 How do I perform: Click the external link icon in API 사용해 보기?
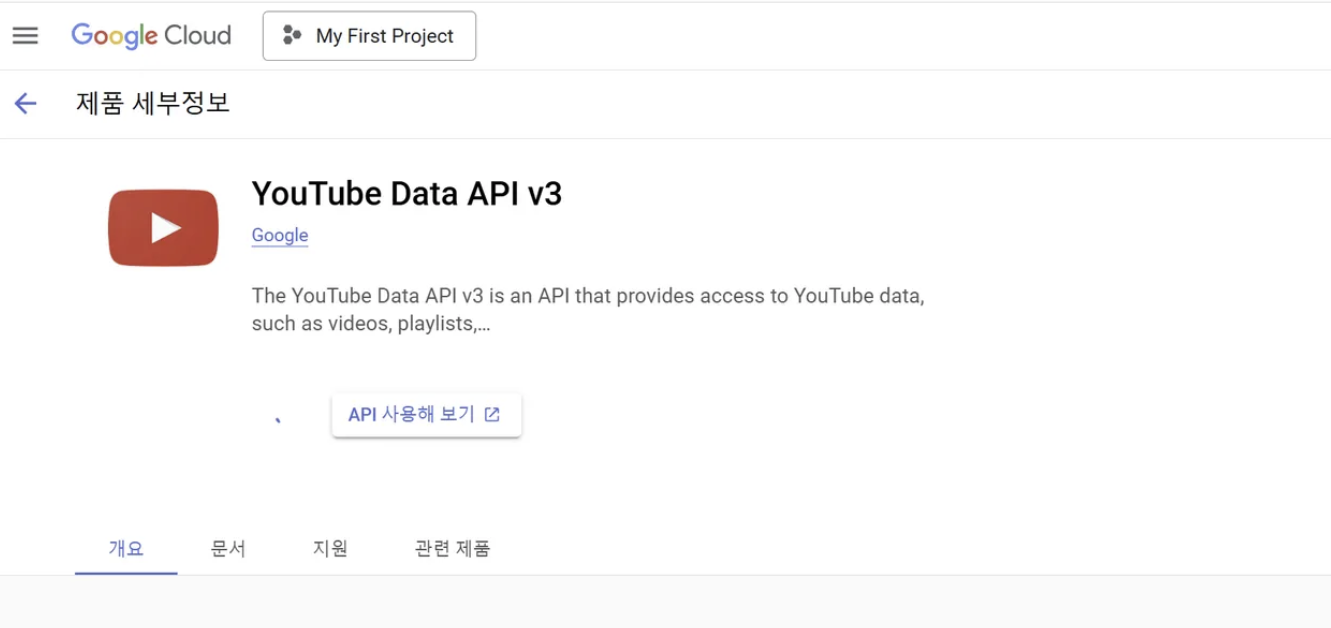[492, 414]
